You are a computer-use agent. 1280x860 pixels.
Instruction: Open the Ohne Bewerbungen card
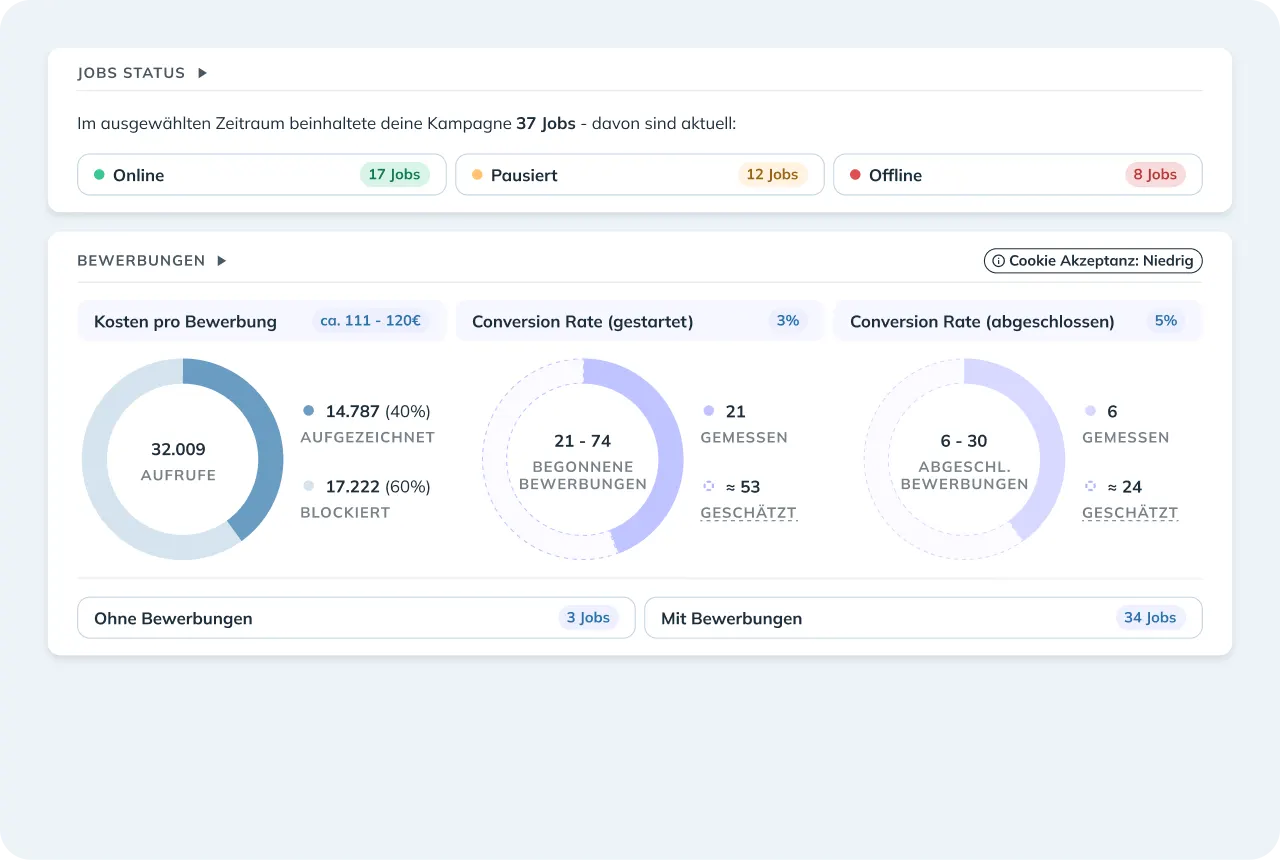(356, 618)
